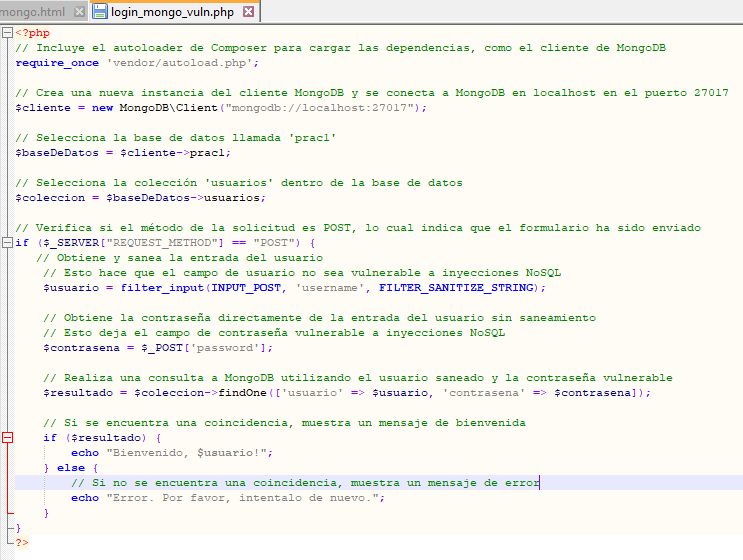This screenshot has height=560, width=743.
Task: Click the "Error. Por favor, intentalo de nuevo." string
Action: [x=243, y=498]
